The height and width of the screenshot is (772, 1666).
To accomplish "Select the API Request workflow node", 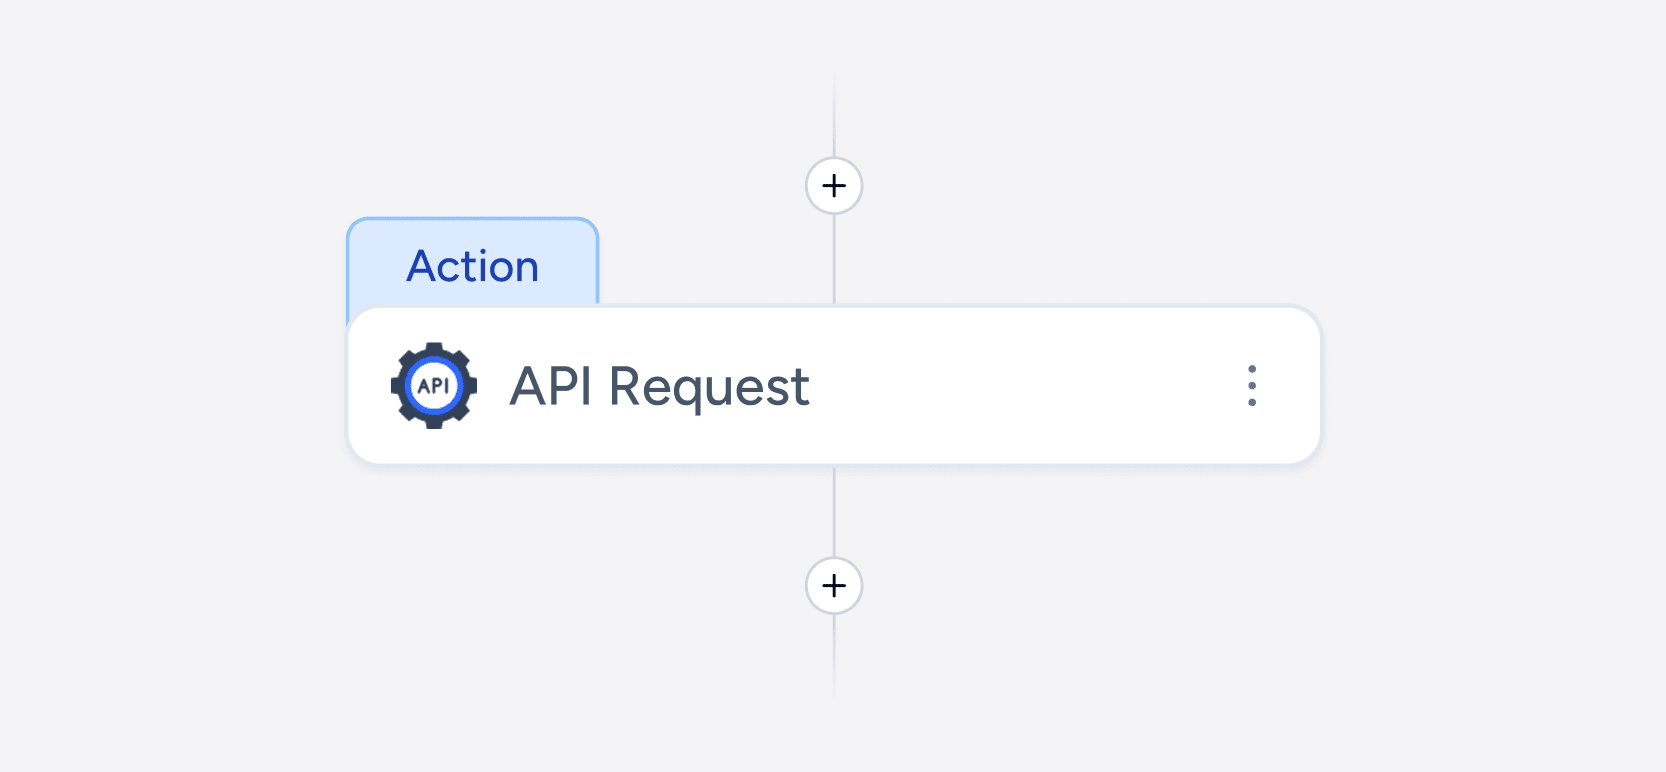I will [833, 386].
